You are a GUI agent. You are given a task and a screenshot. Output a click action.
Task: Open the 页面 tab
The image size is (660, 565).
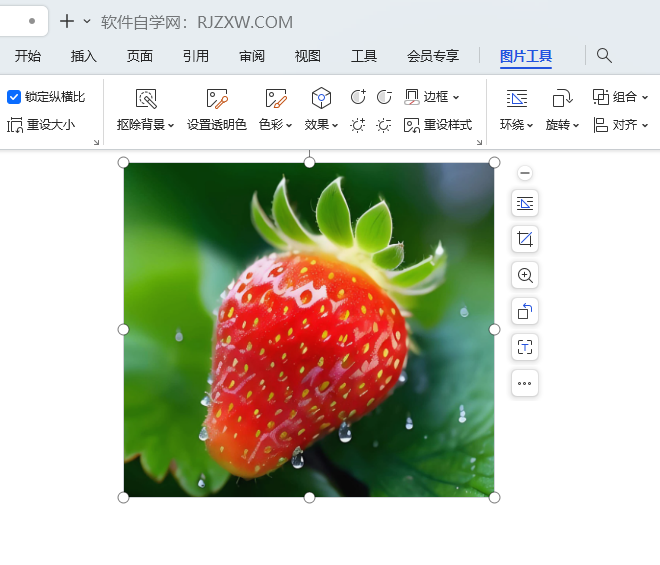point(140,56)
